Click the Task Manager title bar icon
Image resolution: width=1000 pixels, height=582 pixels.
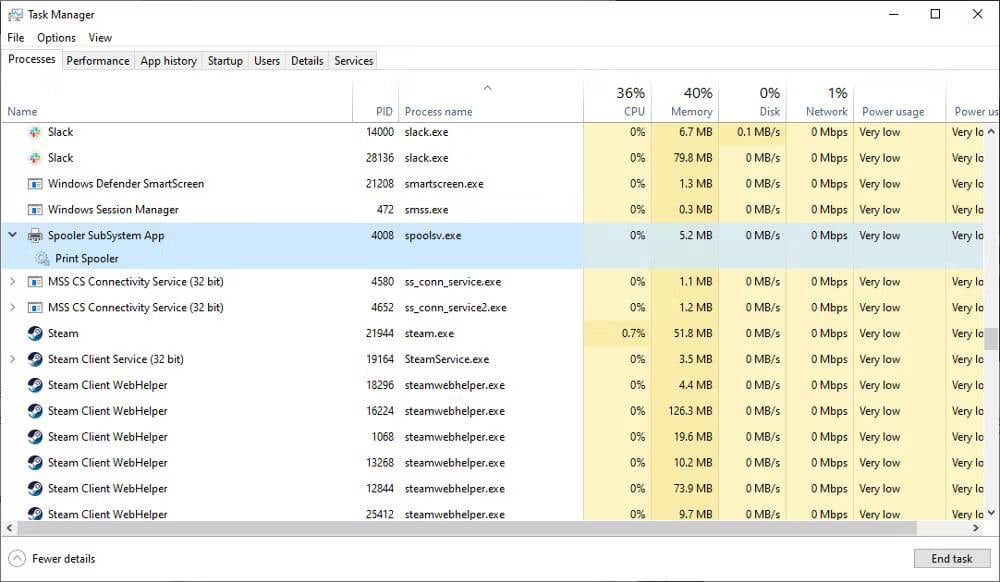(x=14, y=14)
